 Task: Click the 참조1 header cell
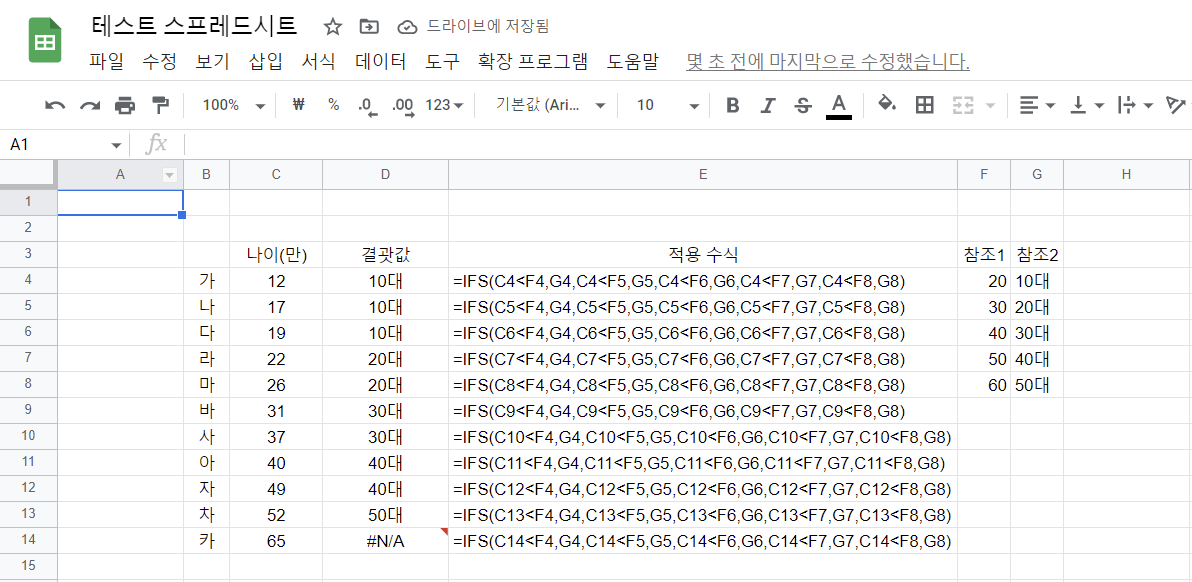click(x=984, y=255)
